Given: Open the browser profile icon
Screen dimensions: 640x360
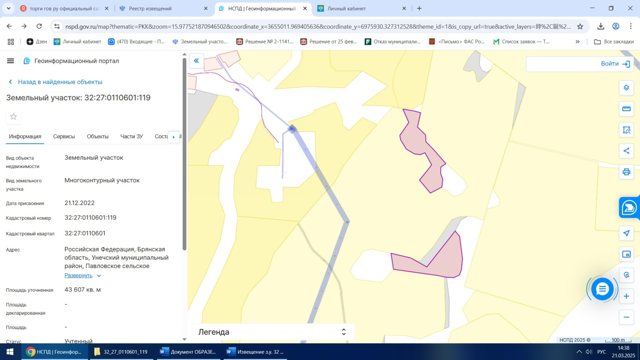Looking at the screenshot, I should 616,26.
